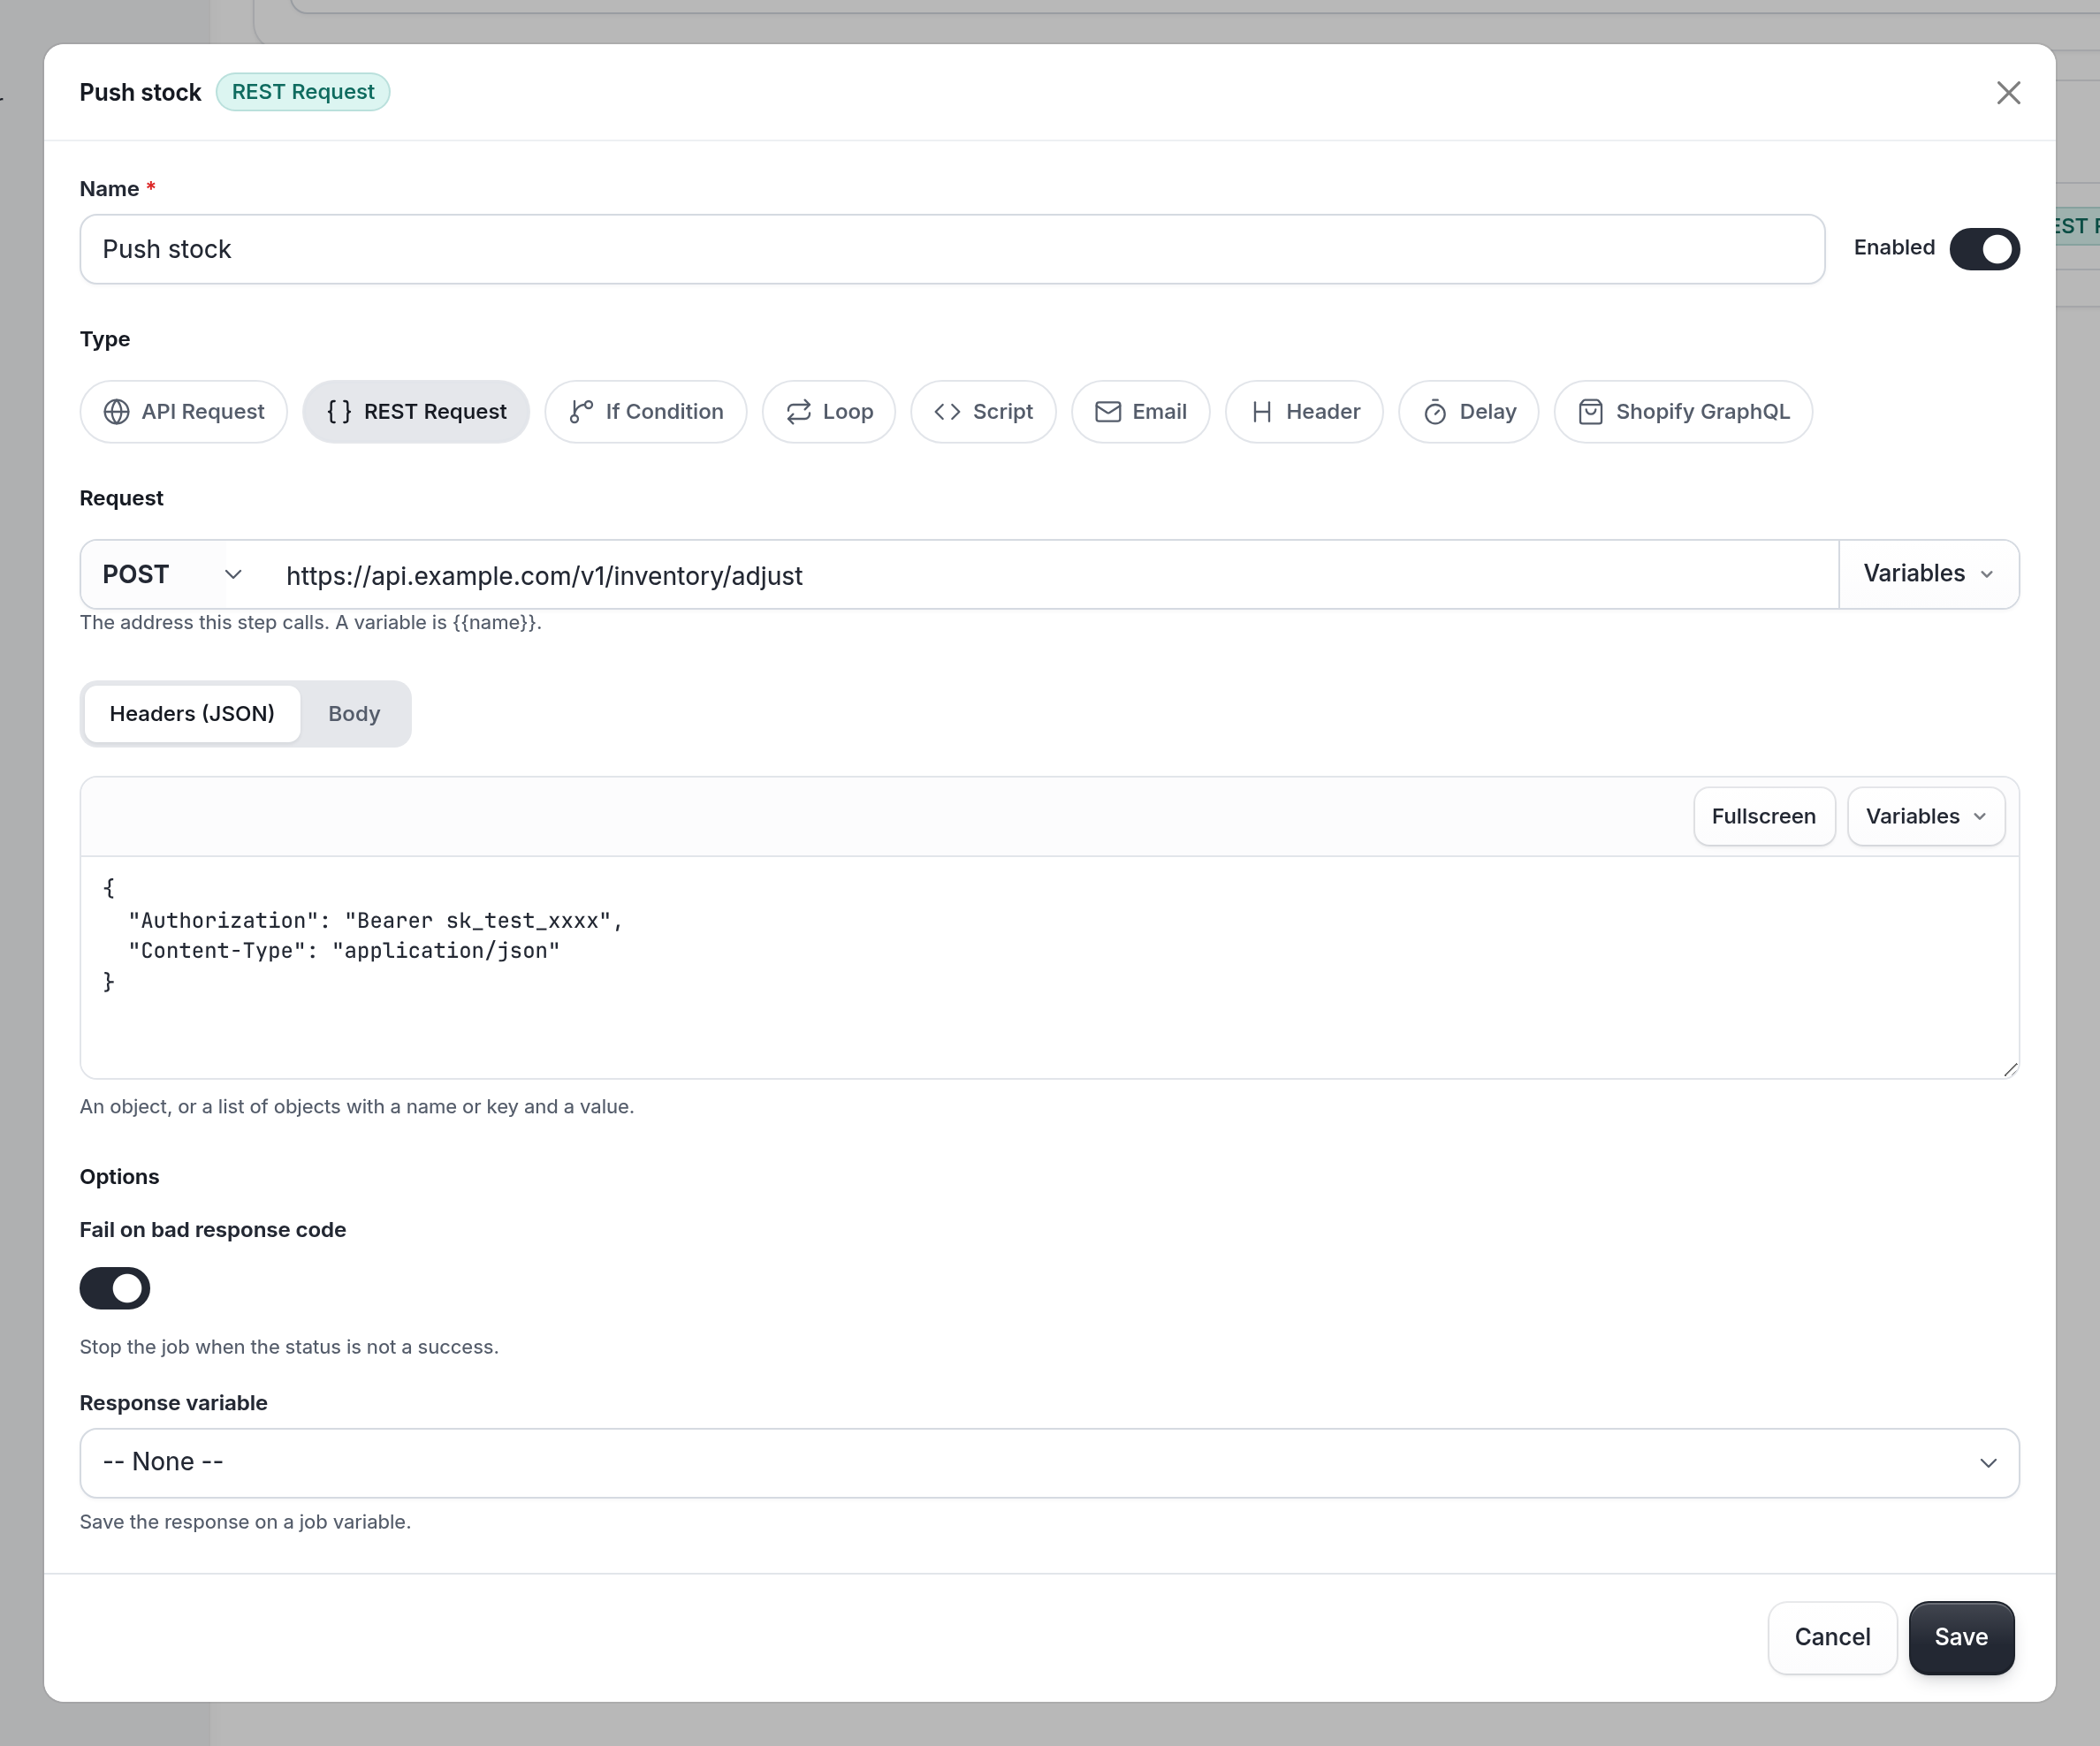2100x1746 pixels.
Task: Toggle Fail on bad response code
Action: click(x=115, y=1288)
